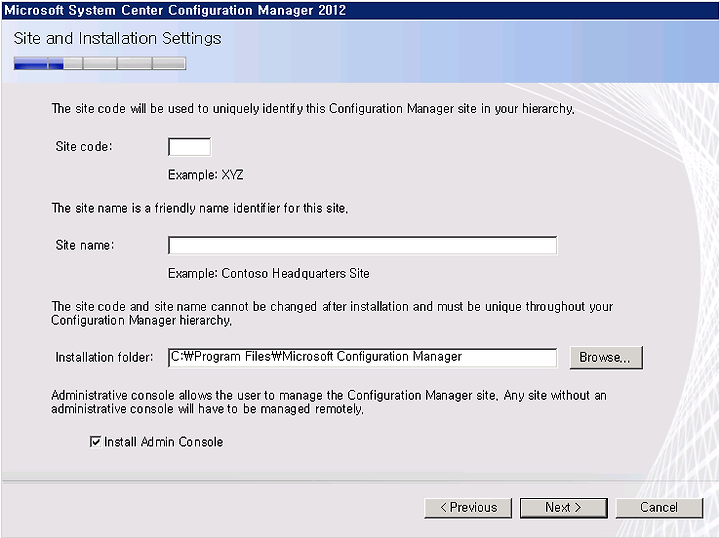
Task: Click the 'Site name:' label
Action: pyautogui.click(x=84, y=245)
